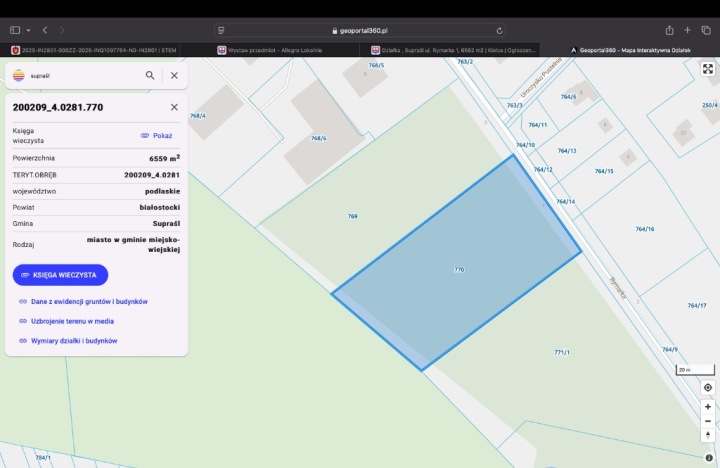Screen dimensions: 720x468
Task: Open Dane z ewidencji gruntów i budynków
Action: click(x=89, y=301)
